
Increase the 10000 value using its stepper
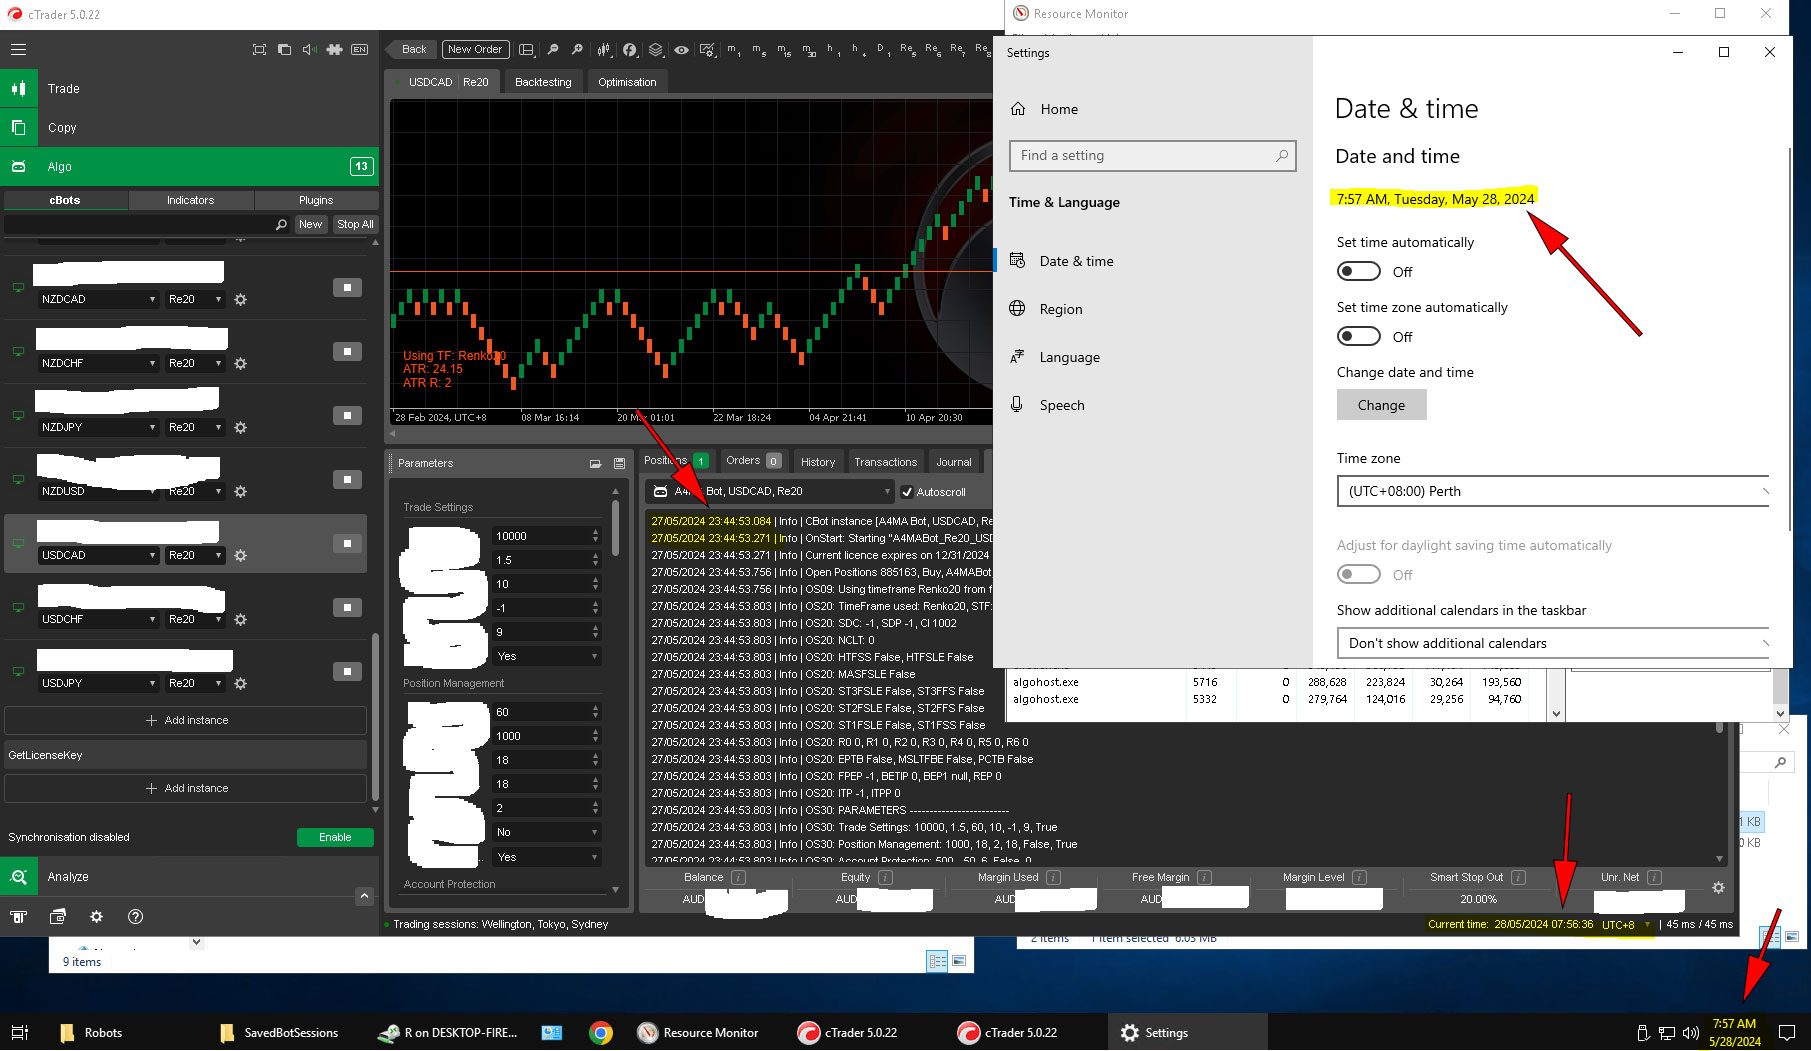click(595, 532)
